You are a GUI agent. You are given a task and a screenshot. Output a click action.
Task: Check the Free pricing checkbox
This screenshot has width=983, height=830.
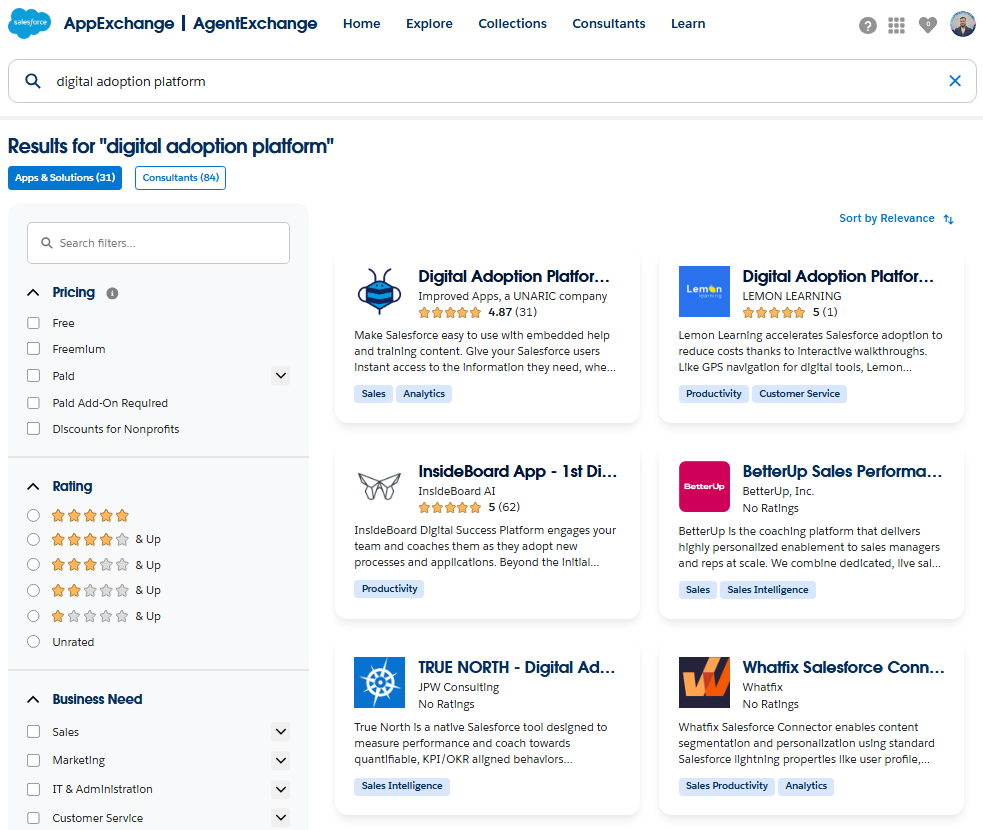point(33,323)
